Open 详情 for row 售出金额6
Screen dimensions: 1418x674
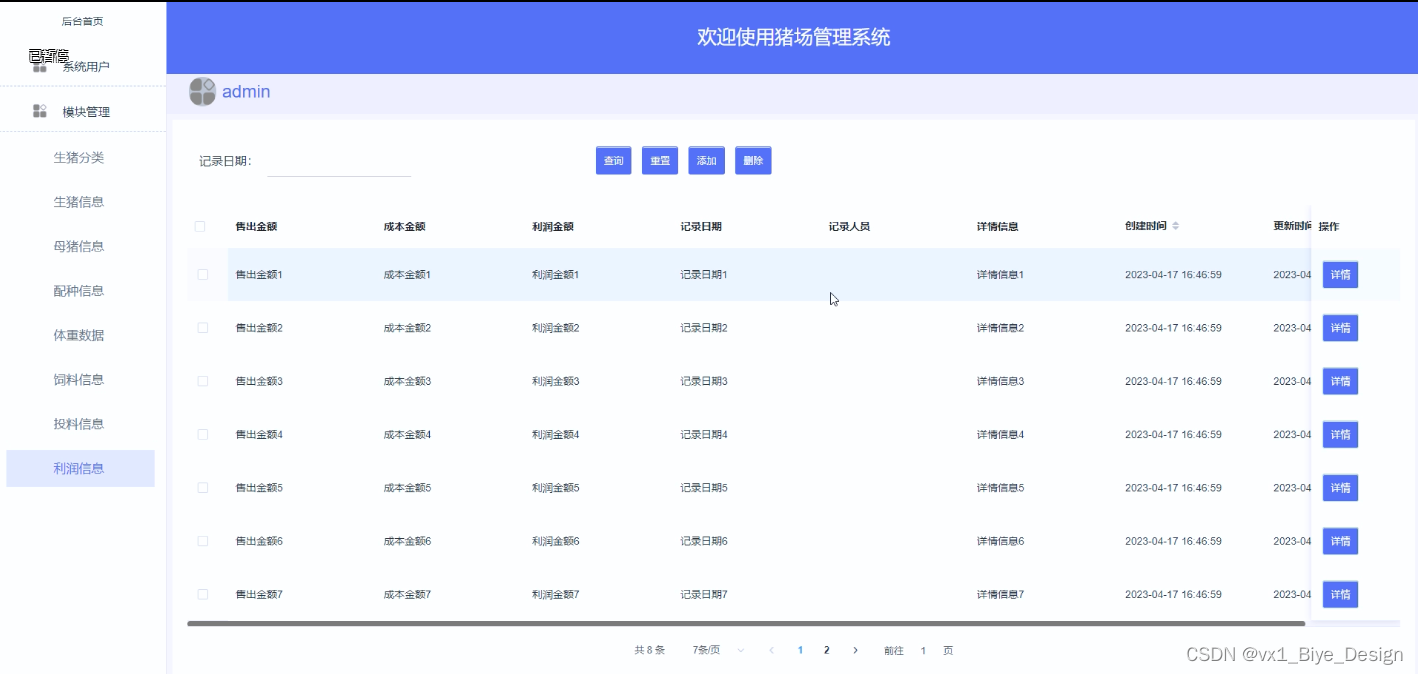[1341, 541]
